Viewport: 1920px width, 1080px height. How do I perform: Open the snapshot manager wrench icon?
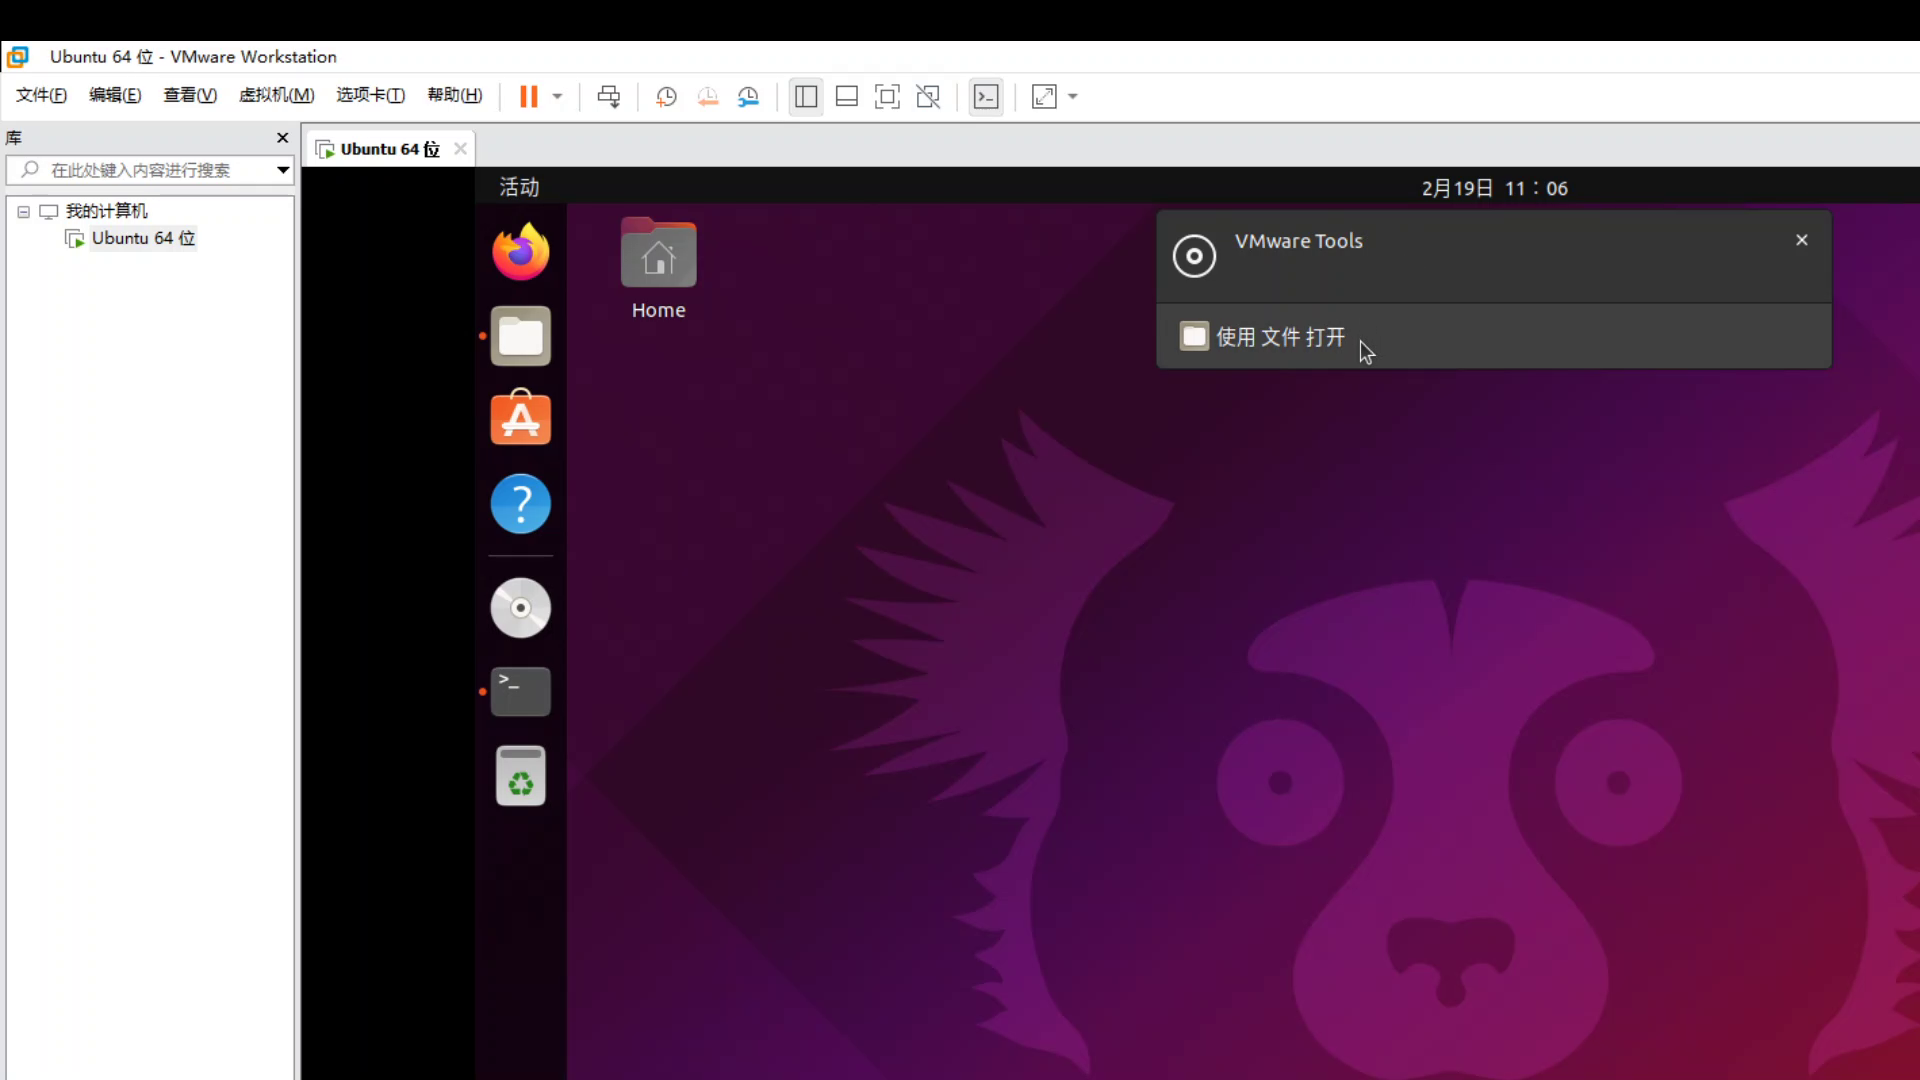click(x=749, y=96)
